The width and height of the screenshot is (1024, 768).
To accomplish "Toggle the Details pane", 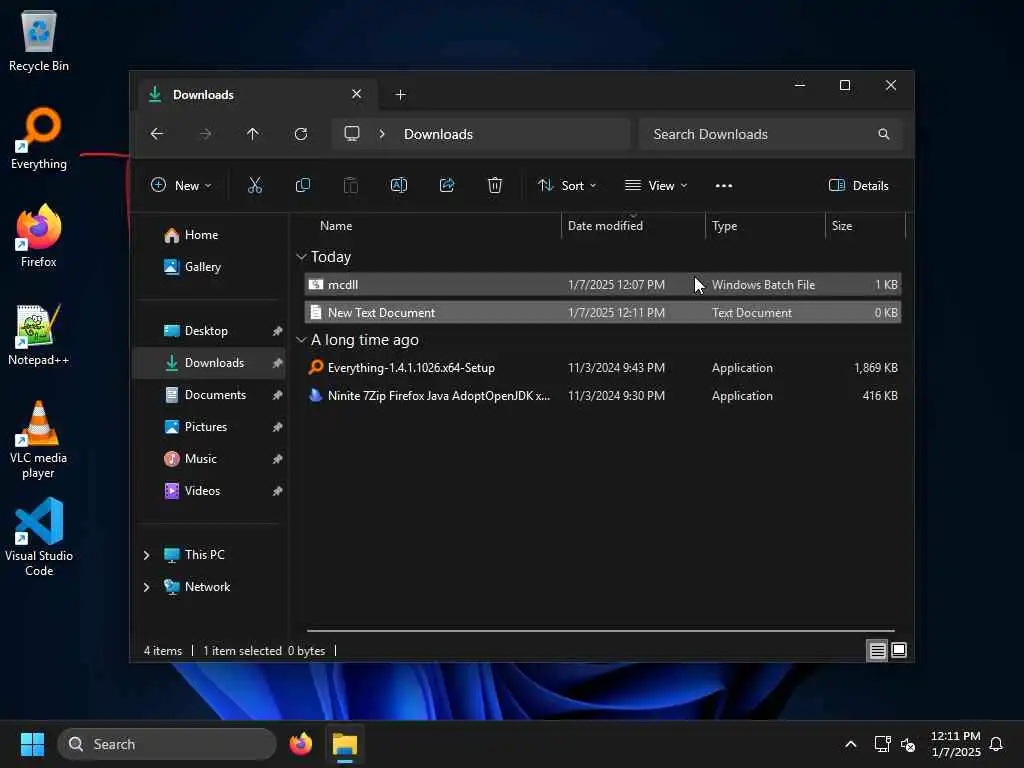I will [x=859, y=185].
